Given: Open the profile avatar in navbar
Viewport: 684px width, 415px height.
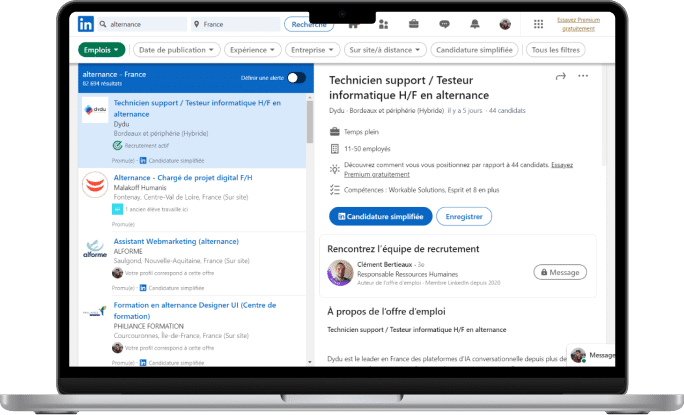Looking at the screenshot, I should click(x=505, y=24).
